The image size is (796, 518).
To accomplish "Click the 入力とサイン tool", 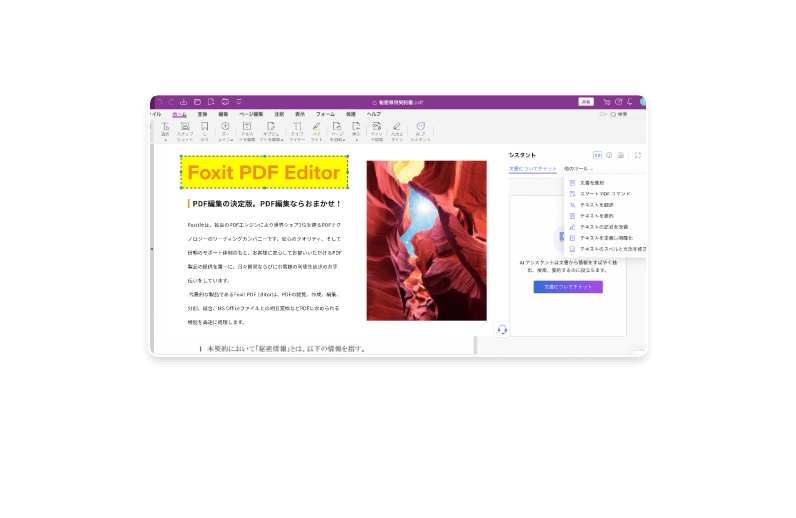I will 397,132.
